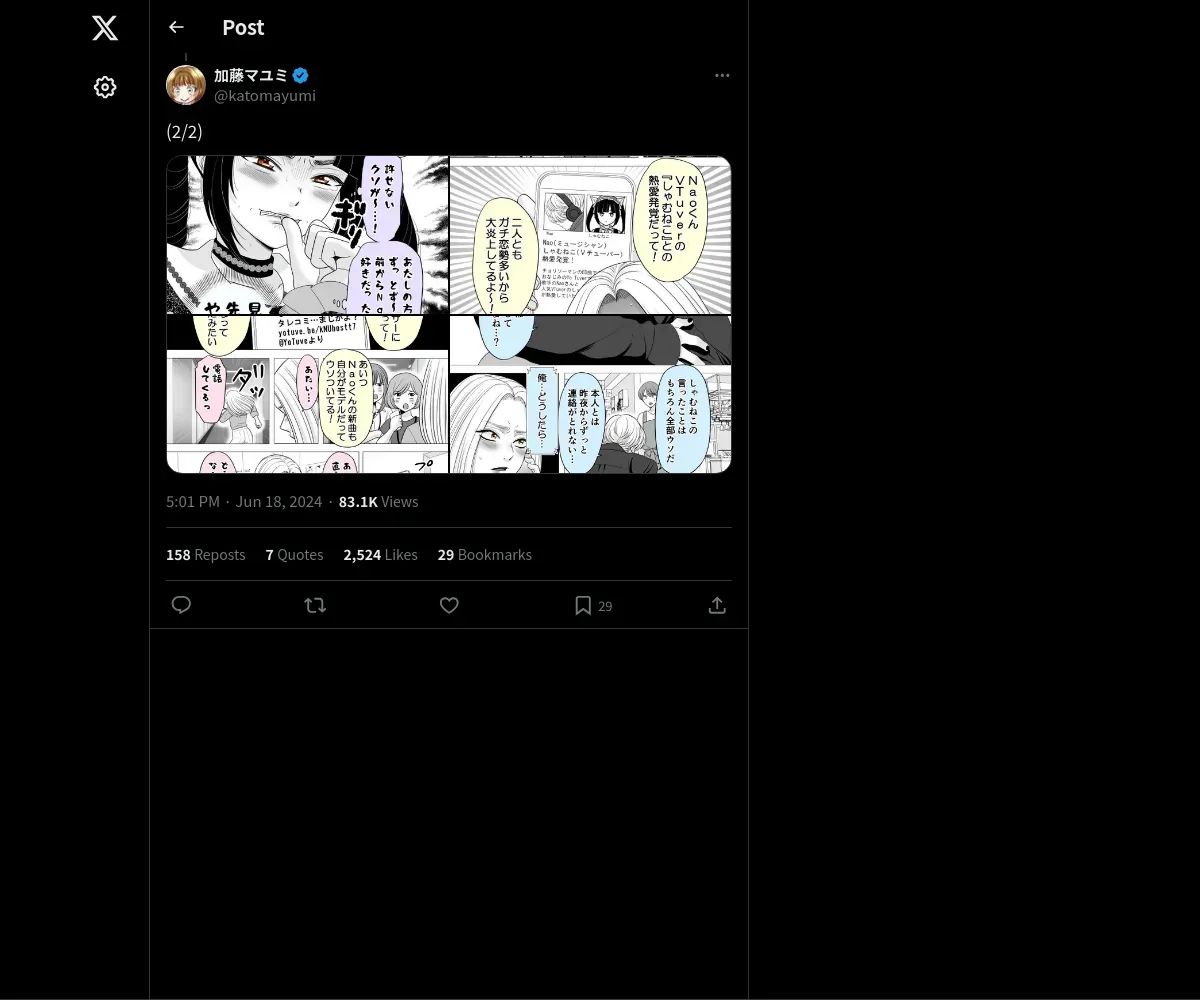The width and height of the screenshot is (1200, 1000).
Task: View the top-left manga panel image
Action: [x=307, y=235]
